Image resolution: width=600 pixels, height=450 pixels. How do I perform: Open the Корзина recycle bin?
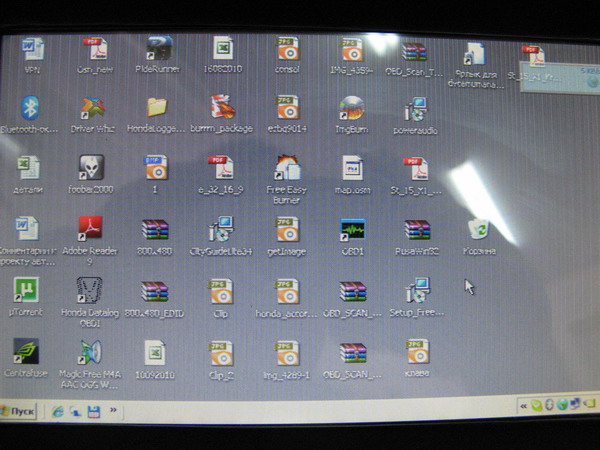478,229
